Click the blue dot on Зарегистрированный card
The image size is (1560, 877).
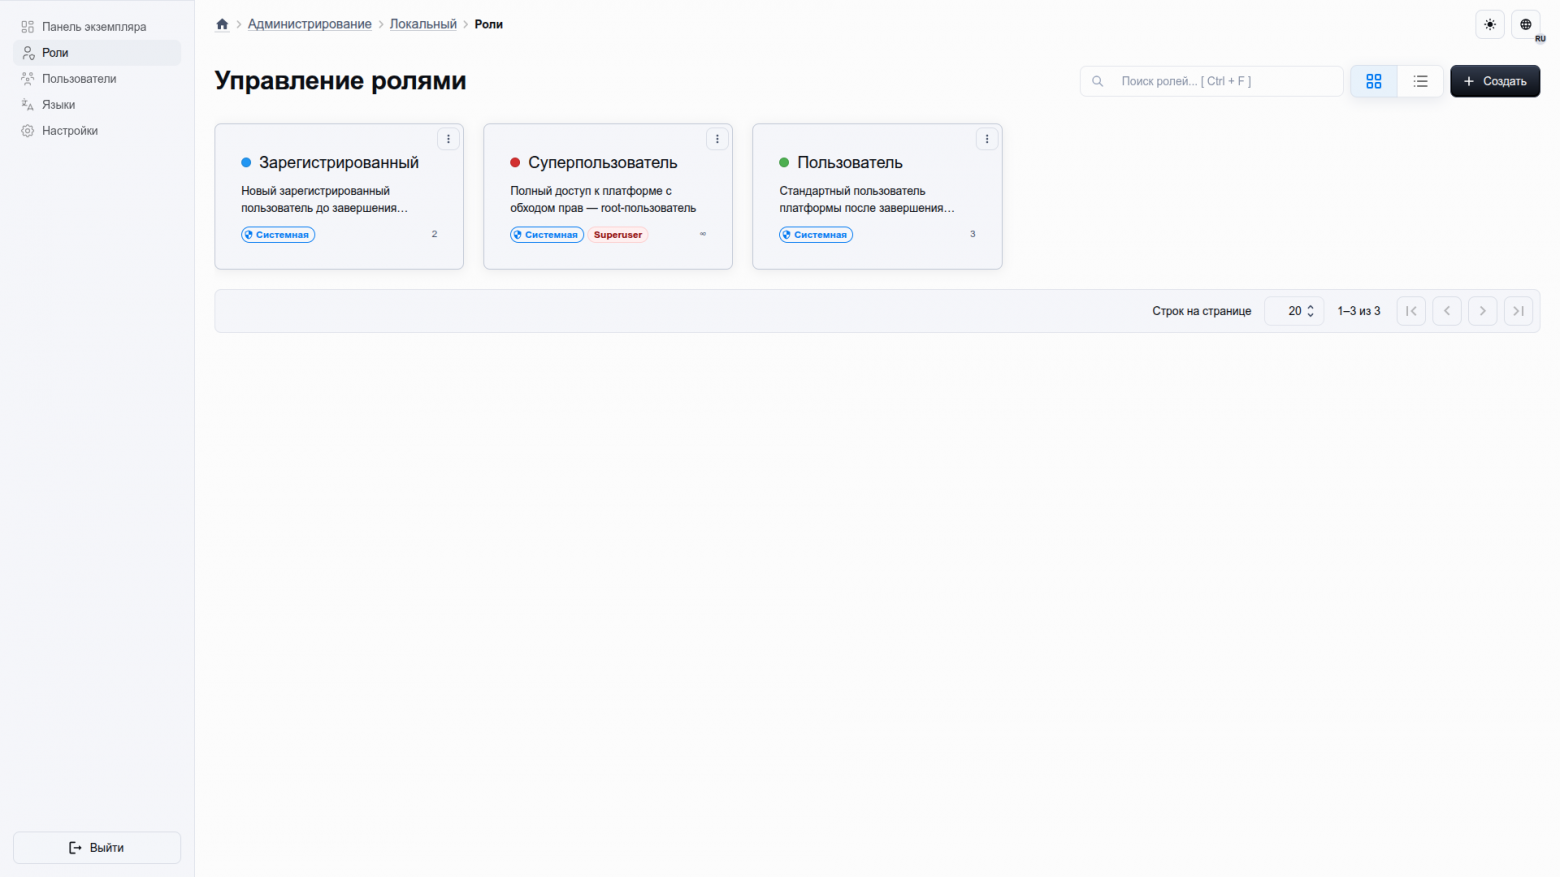pyautogui.click(x=246, y=162)
